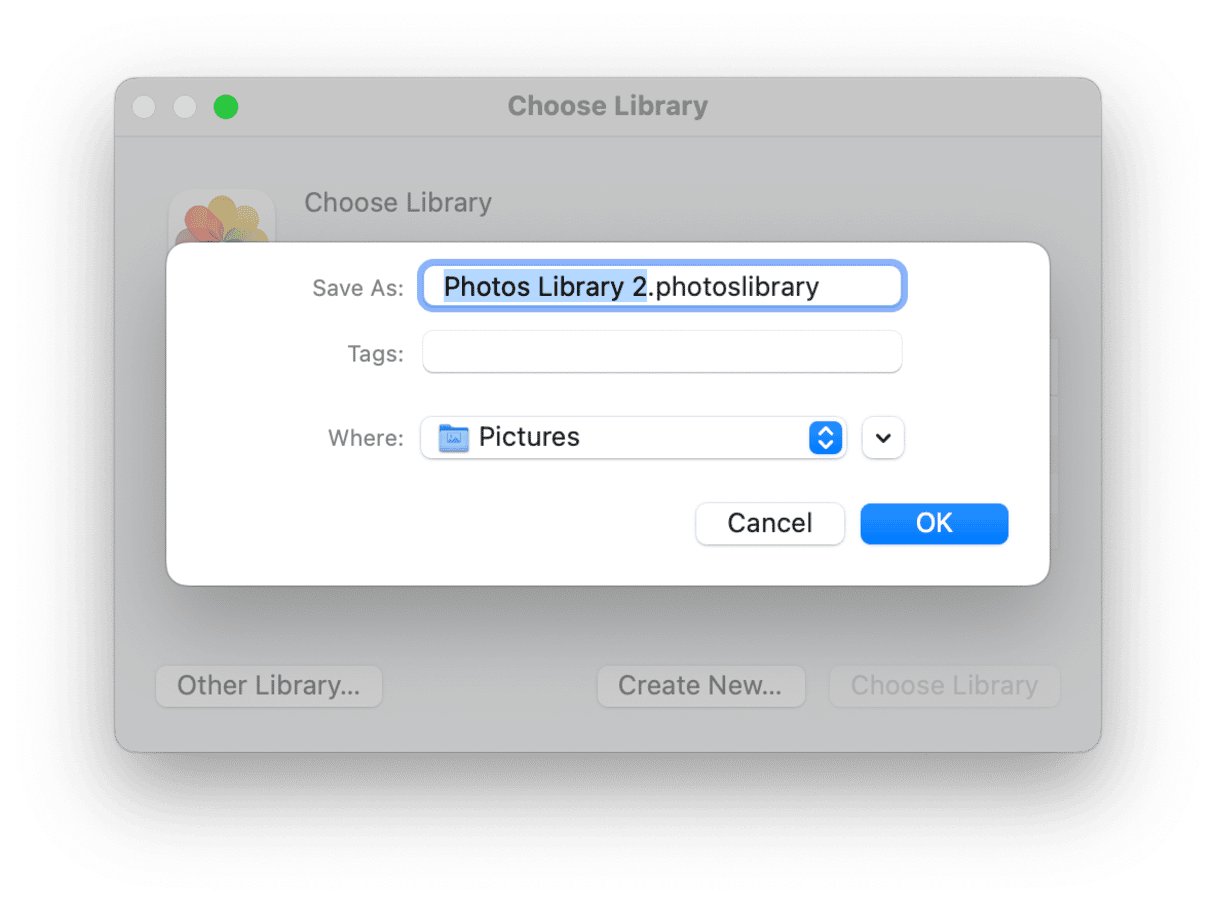Click the dimmed Choose Library button
Image resolution: width=1216 pixels, height=904 pixels.
coord(944,686)
